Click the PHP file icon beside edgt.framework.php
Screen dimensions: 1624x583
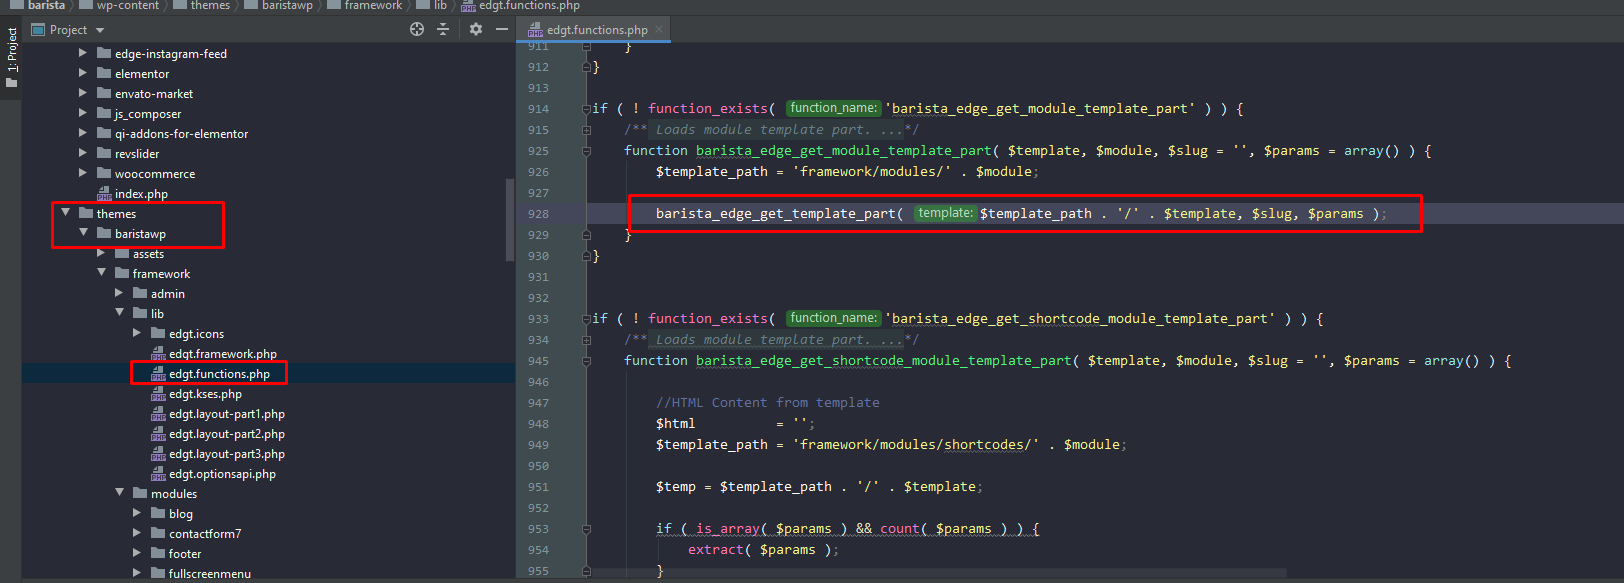[x=158, y=354]
